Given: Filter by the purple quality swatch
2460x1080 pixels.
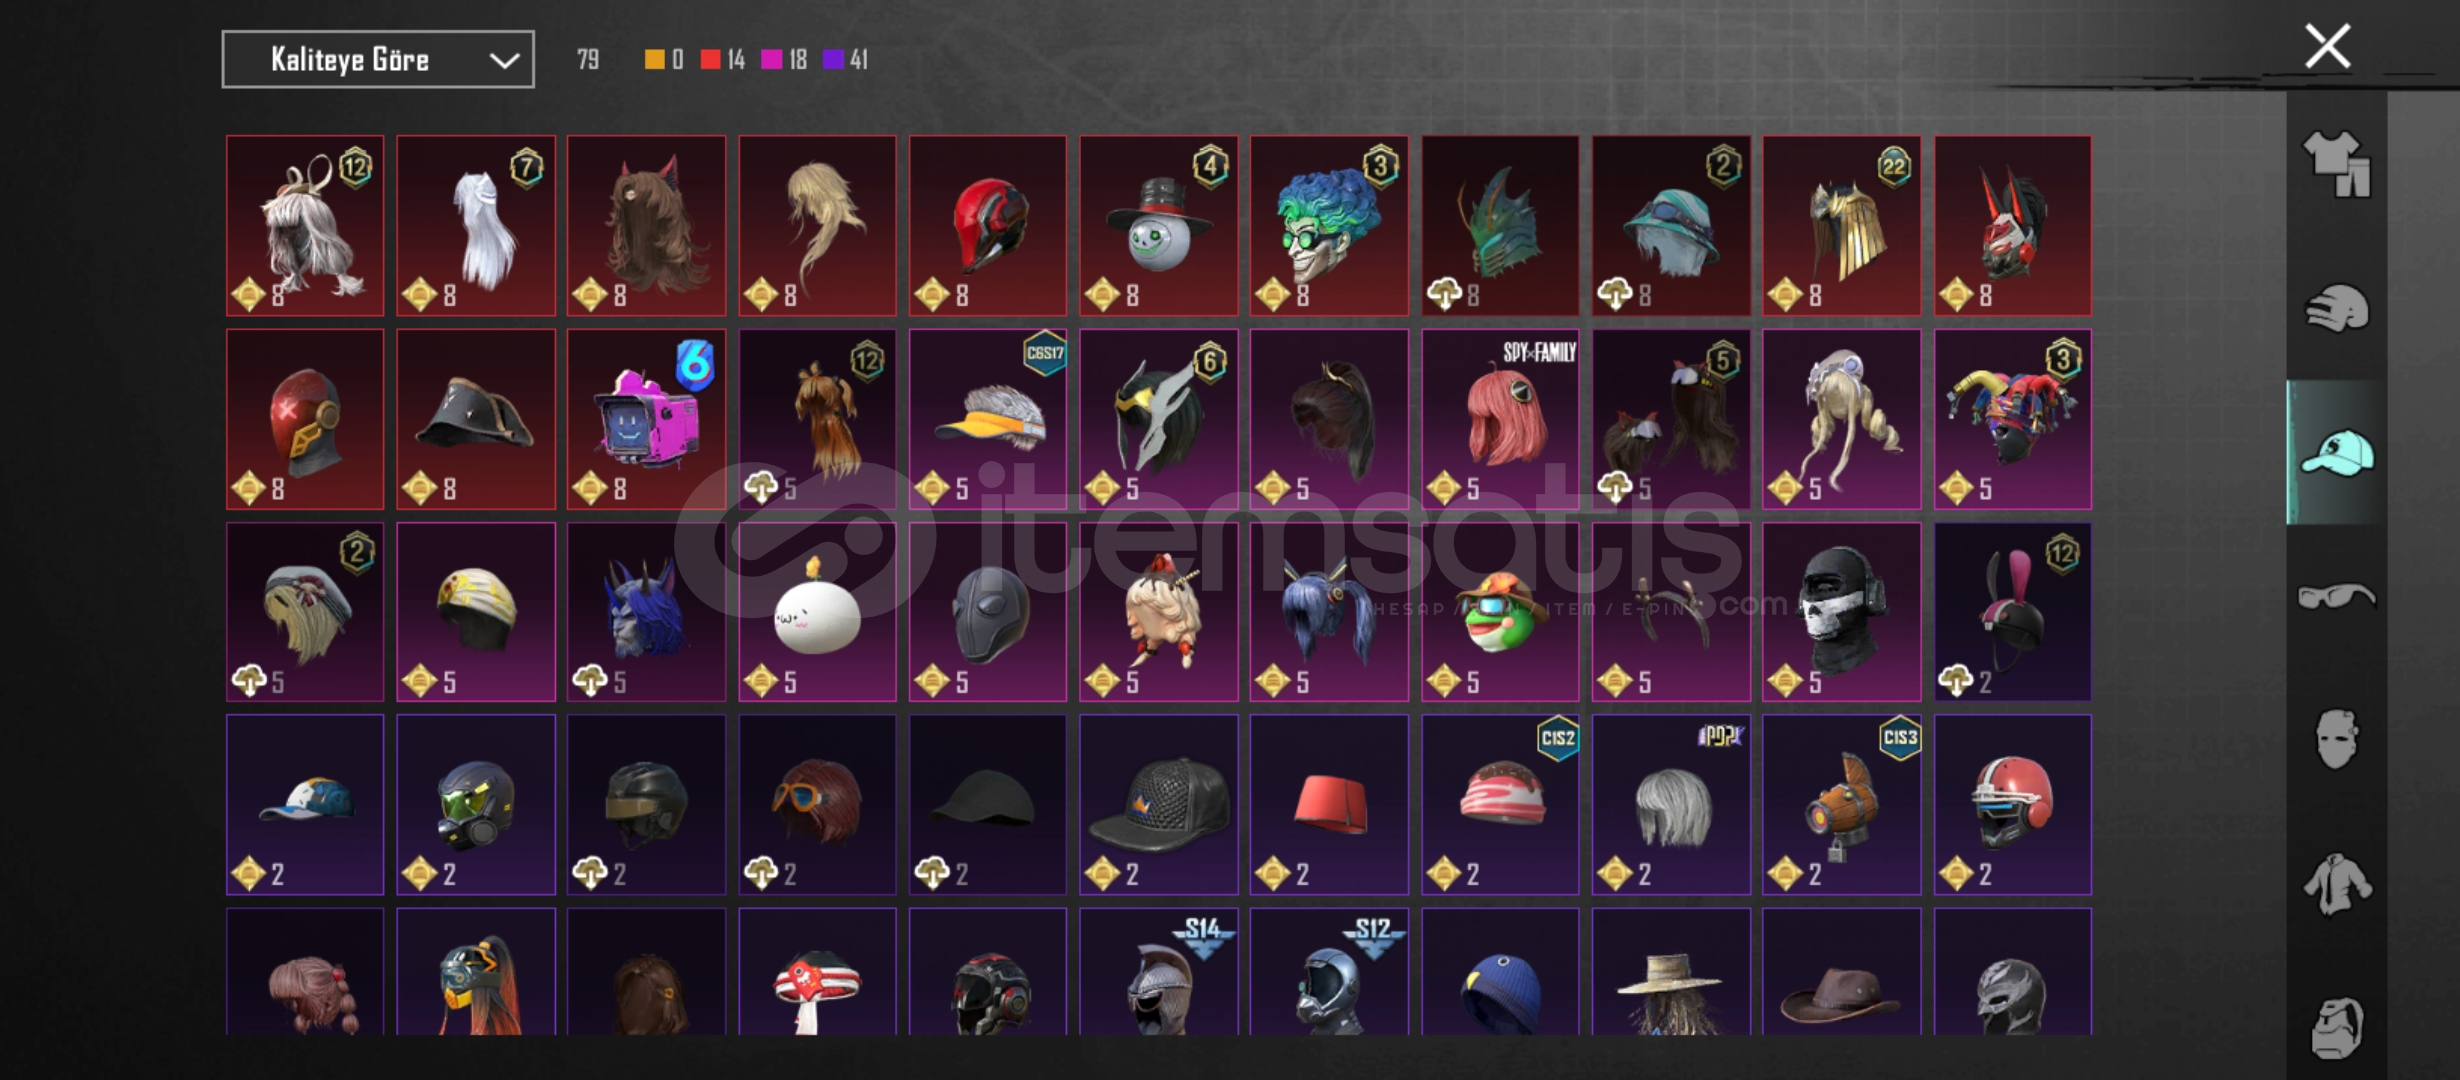Looking at the screenshot, I should pyautogui.click(x=833, y=60).
